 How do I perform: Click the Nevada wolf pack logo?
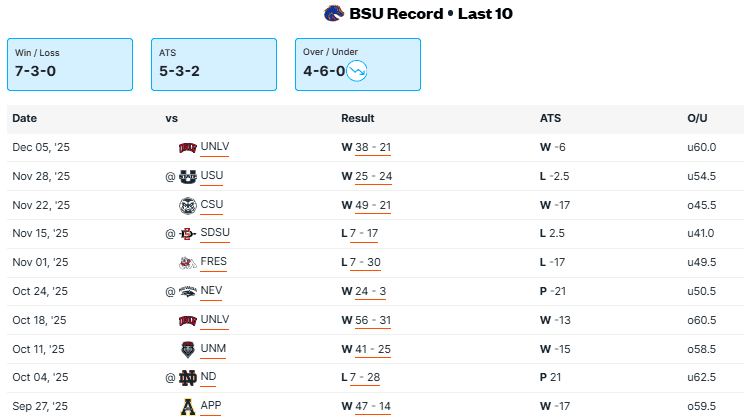tap(187, 292)
